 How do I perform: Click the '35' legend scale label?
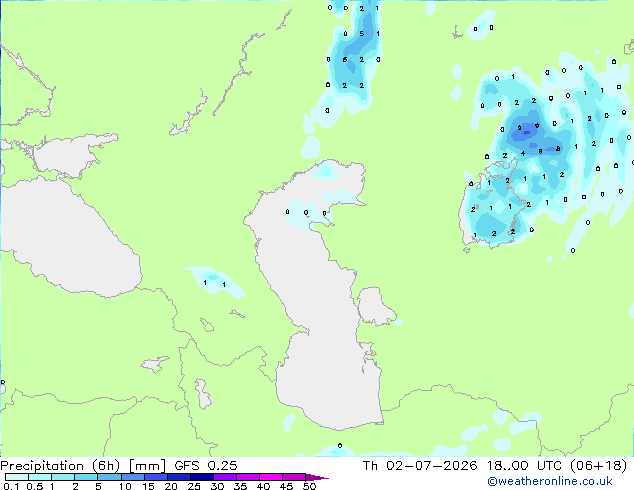(240, 486)
